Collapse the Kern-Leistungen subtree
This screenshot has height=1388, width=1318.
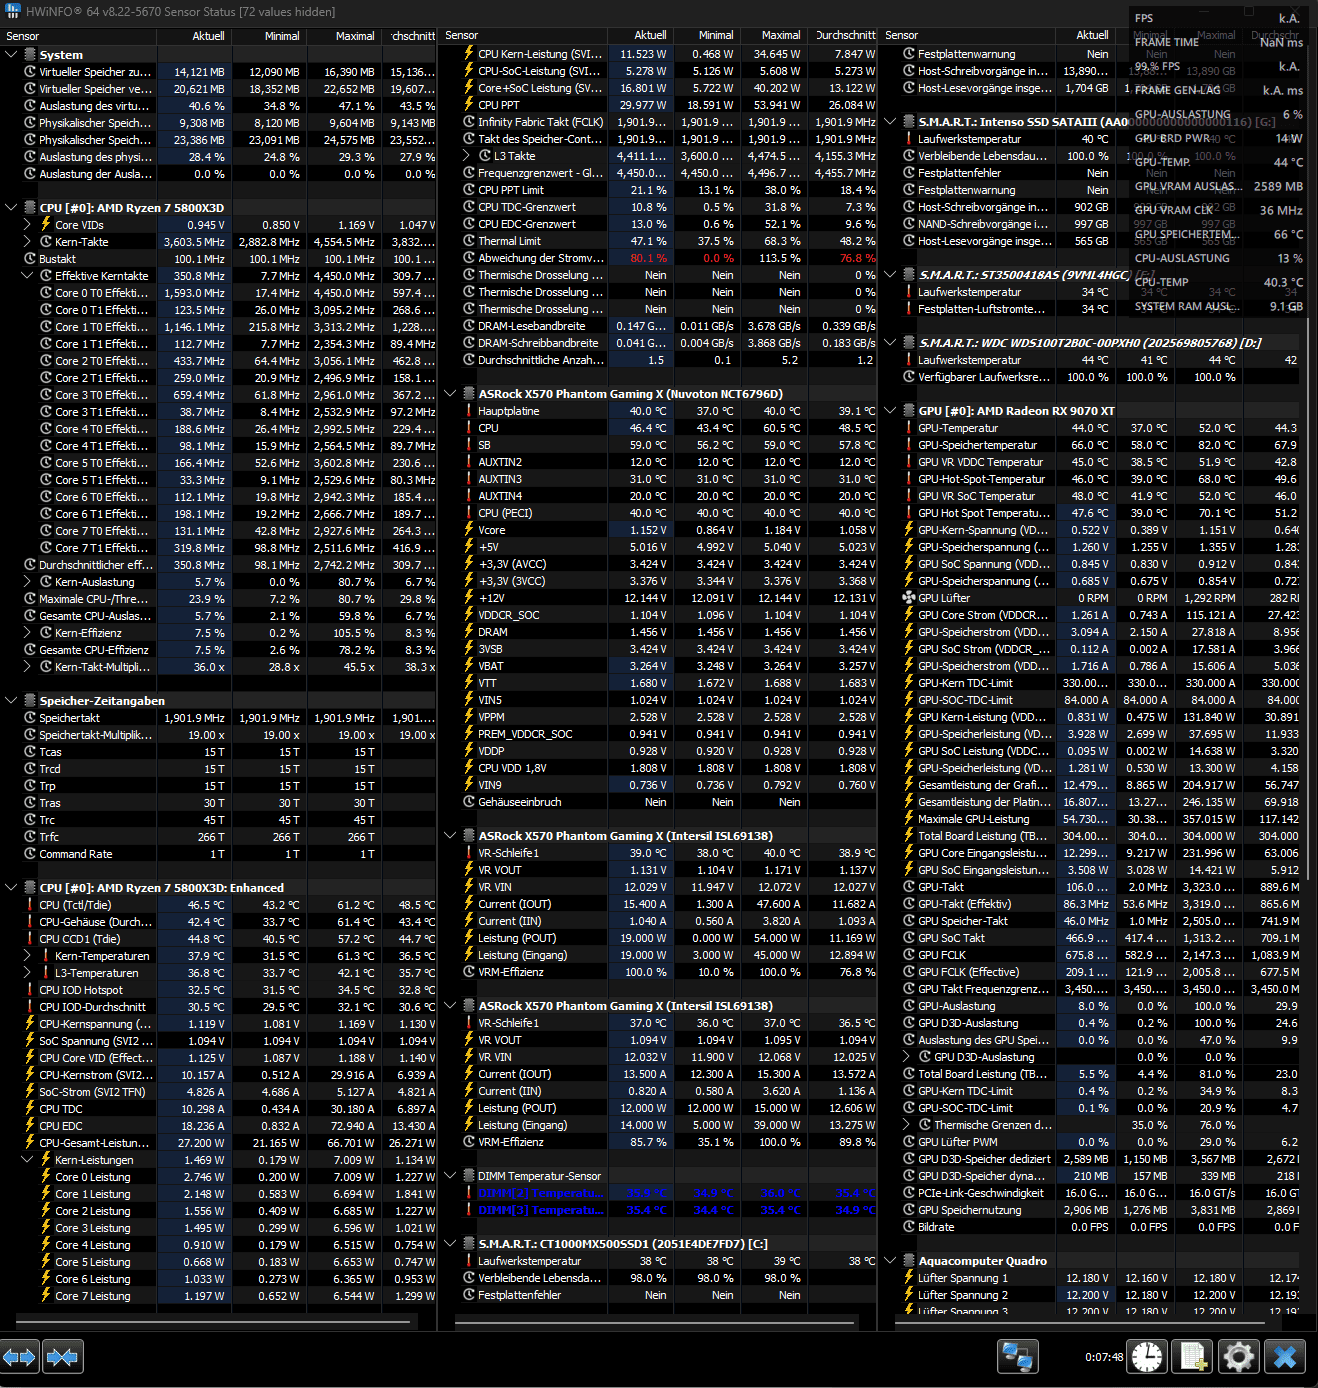[27, 1160]
